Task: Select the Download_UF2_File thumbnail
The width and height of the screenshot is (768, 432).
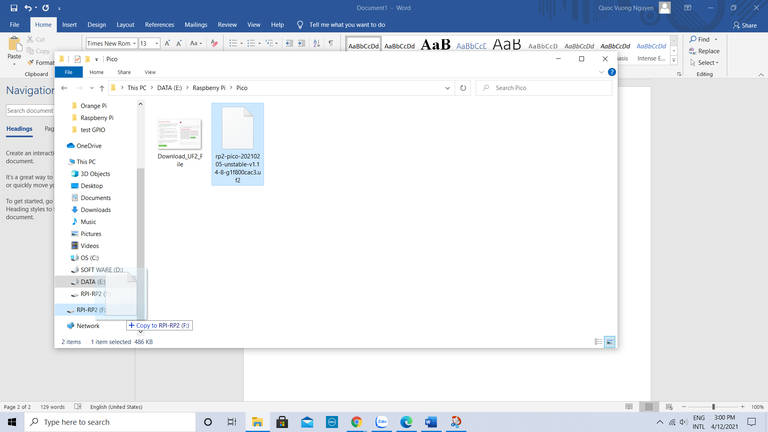Action: (180, 134)
